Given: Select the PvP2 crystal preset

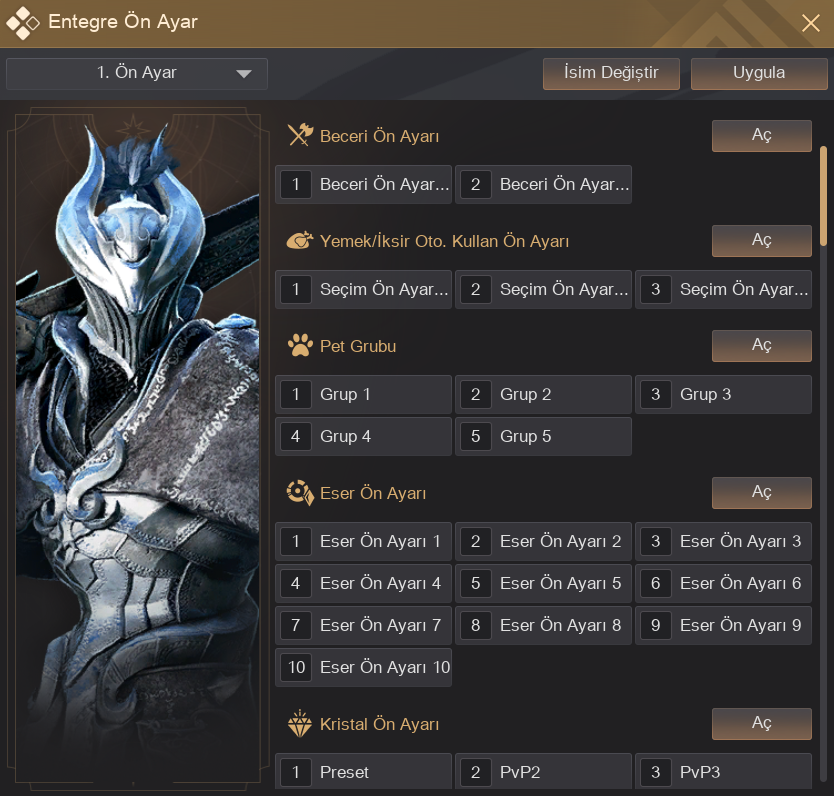Looking at the screenshot, I should (x=543, y=772).
